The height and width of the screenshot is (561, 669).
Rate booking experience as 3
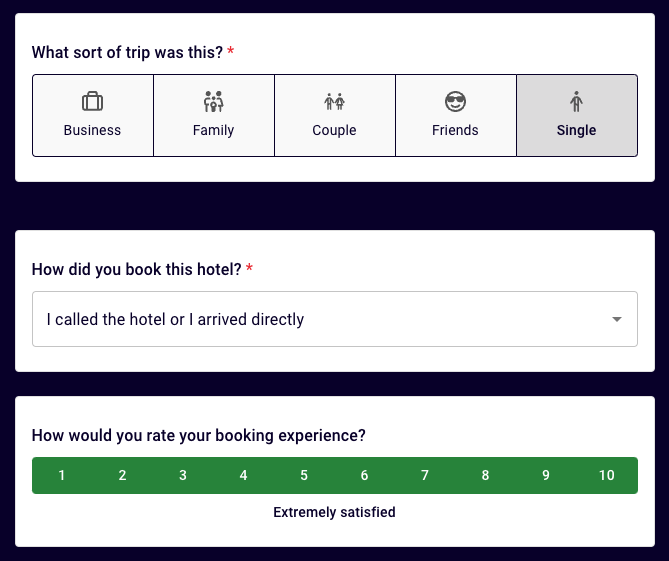pyautogui.click(x=183, y=475)
